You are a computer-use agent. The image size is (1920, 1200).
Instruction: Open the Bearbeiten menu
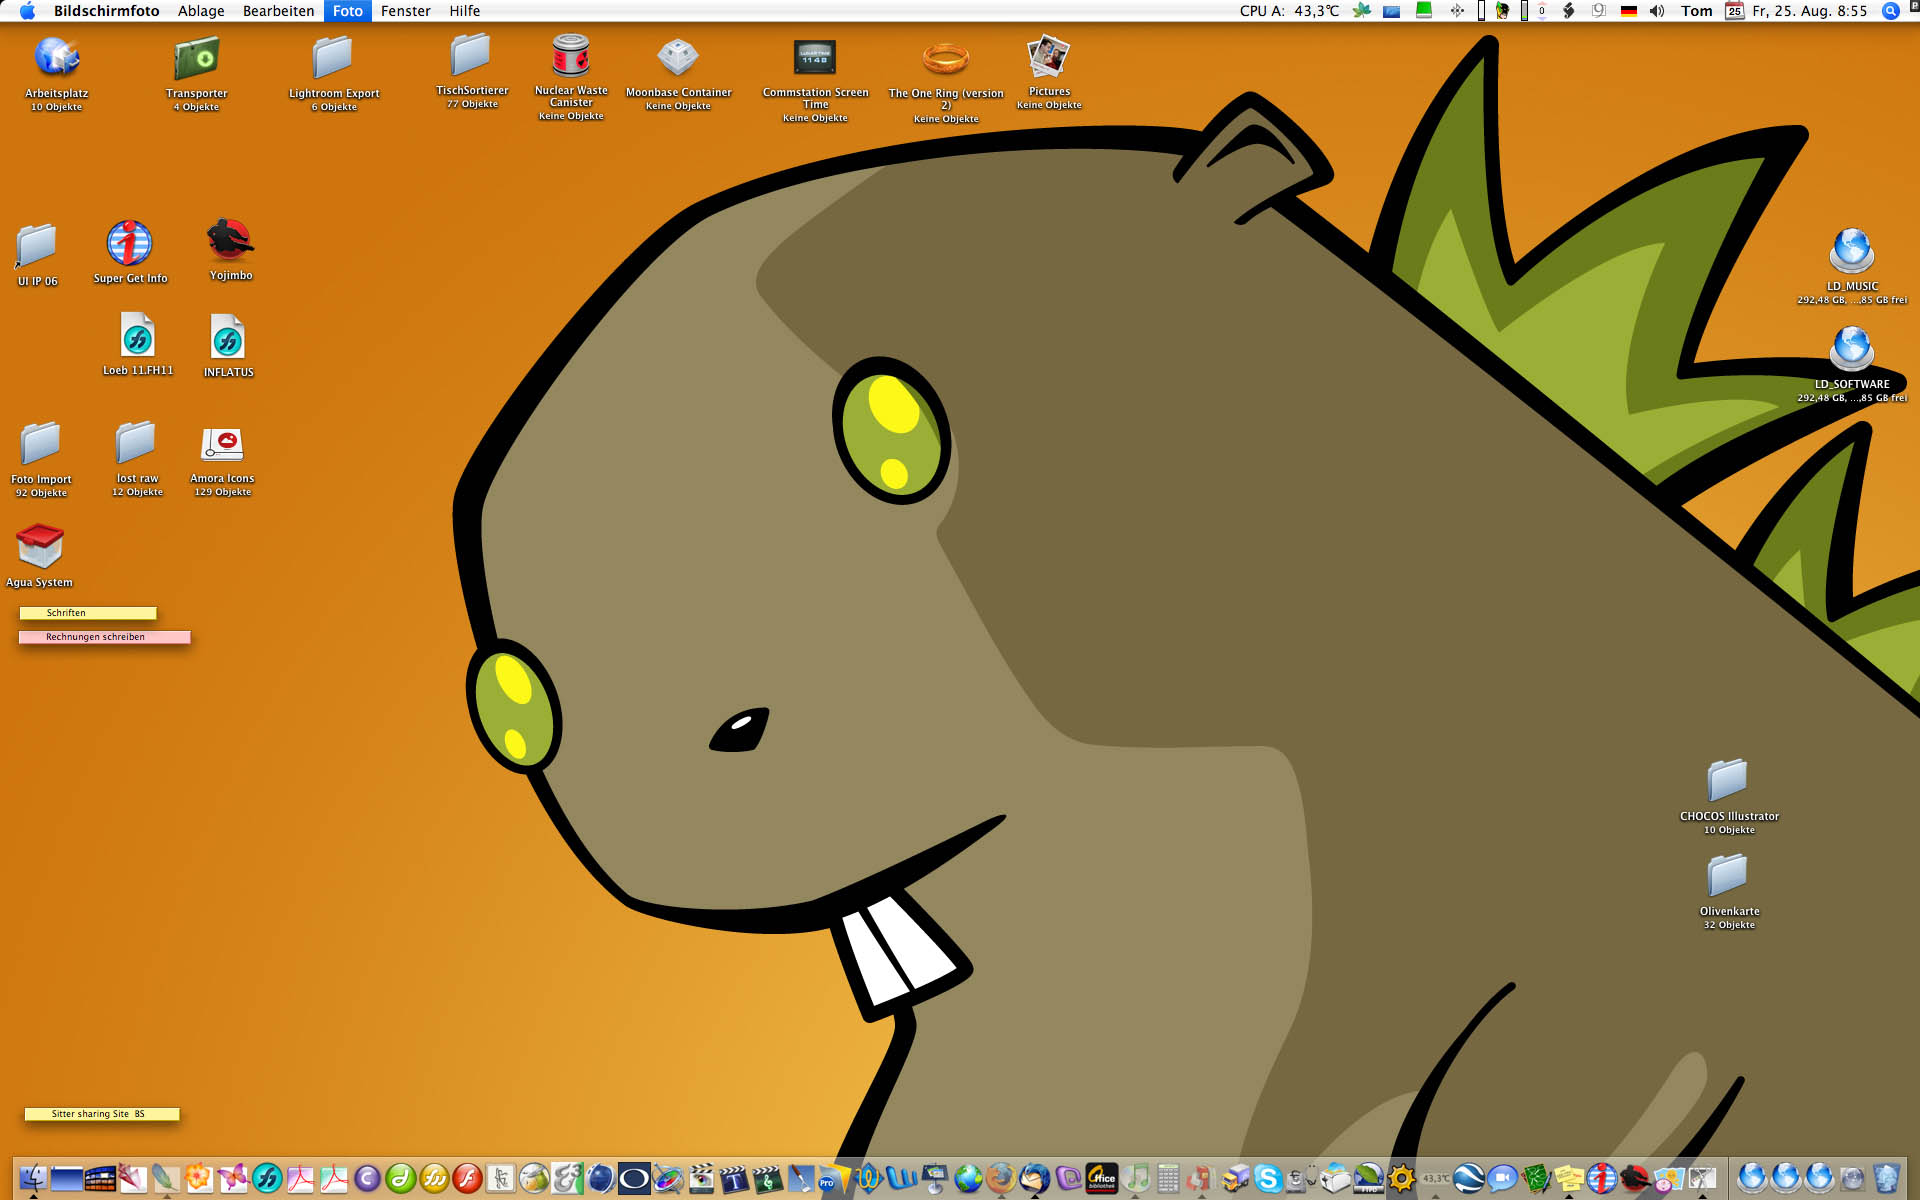[x=278, y=11]
